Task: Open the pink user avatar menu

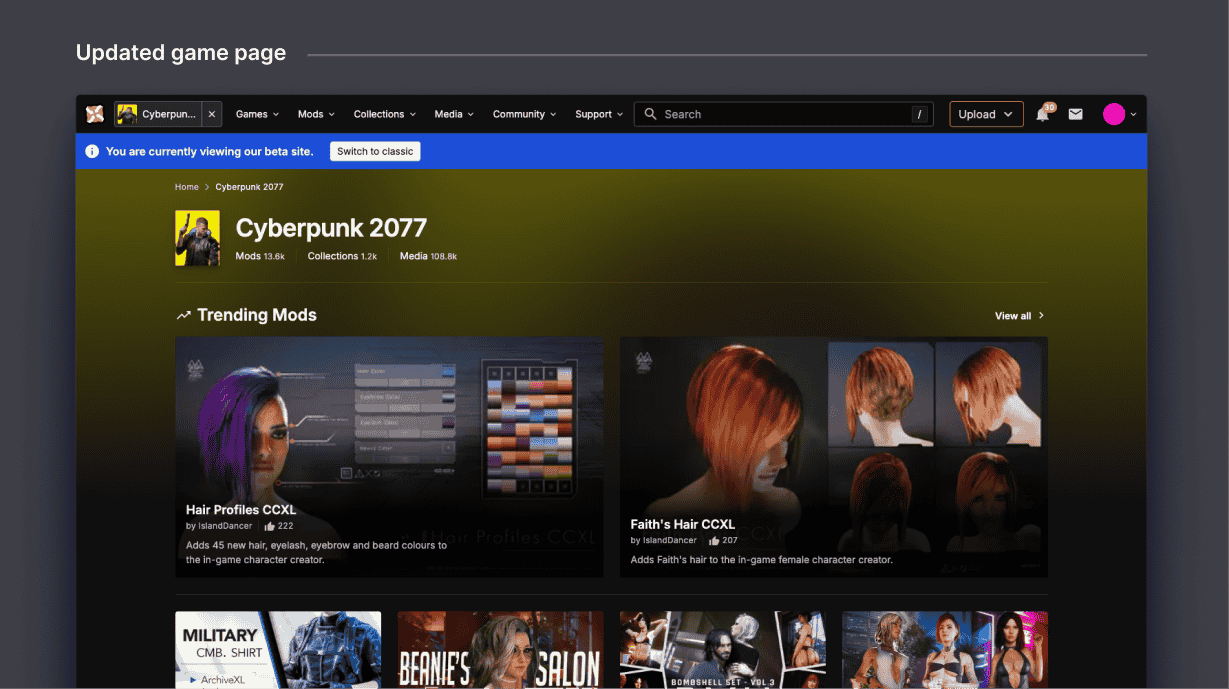Action: pyautogui.click(x=1114, y=114)
